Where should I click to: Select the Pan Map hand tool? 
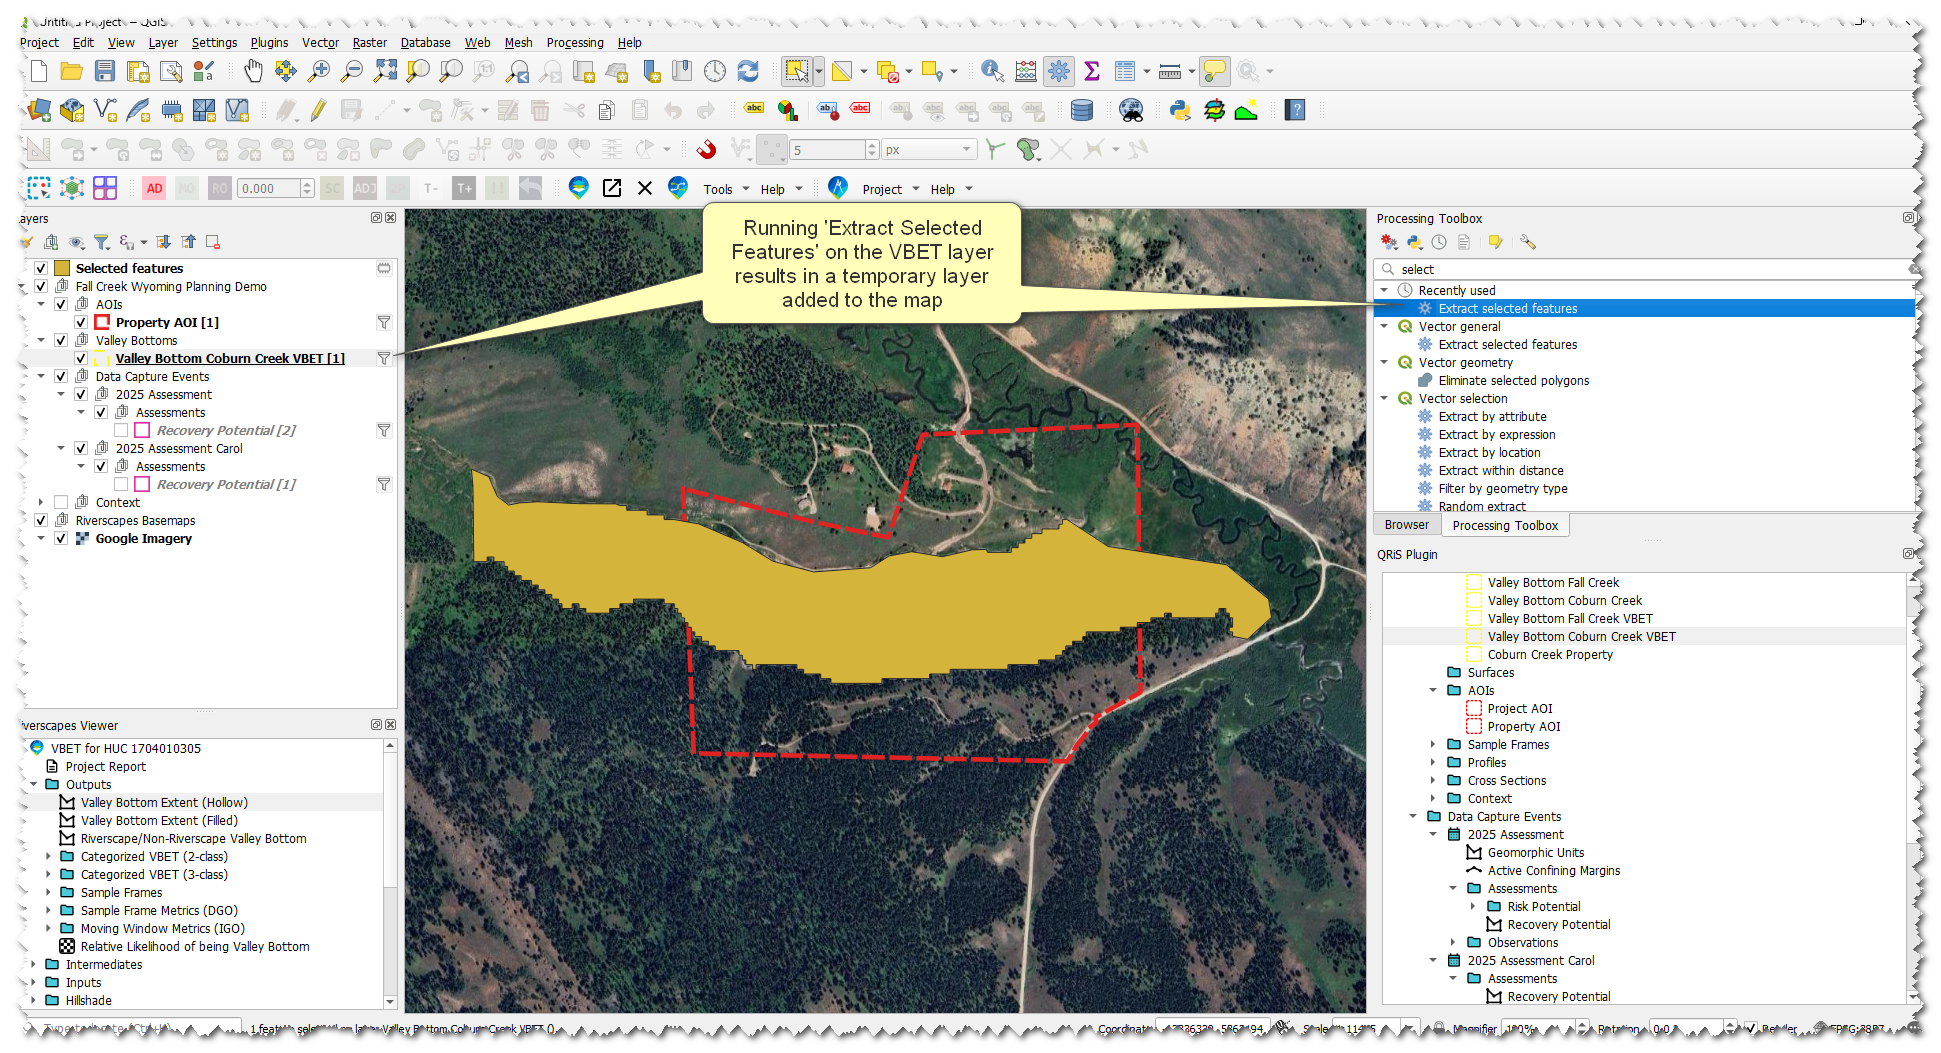[253, 71]
